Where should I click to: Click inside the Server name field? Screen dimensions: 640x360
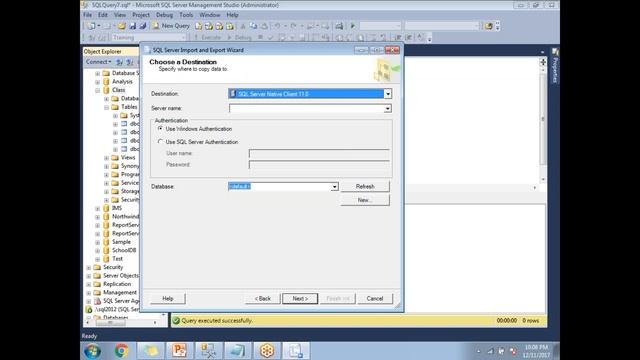click(x=307, y=109)
